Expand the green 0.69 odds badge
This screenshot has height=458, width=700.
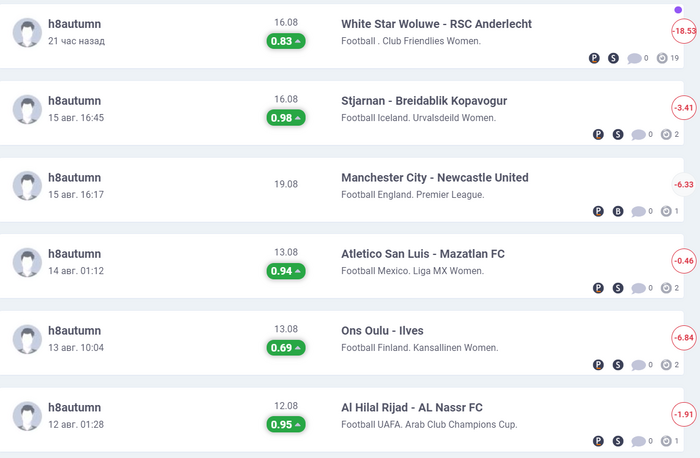point(286,347)
